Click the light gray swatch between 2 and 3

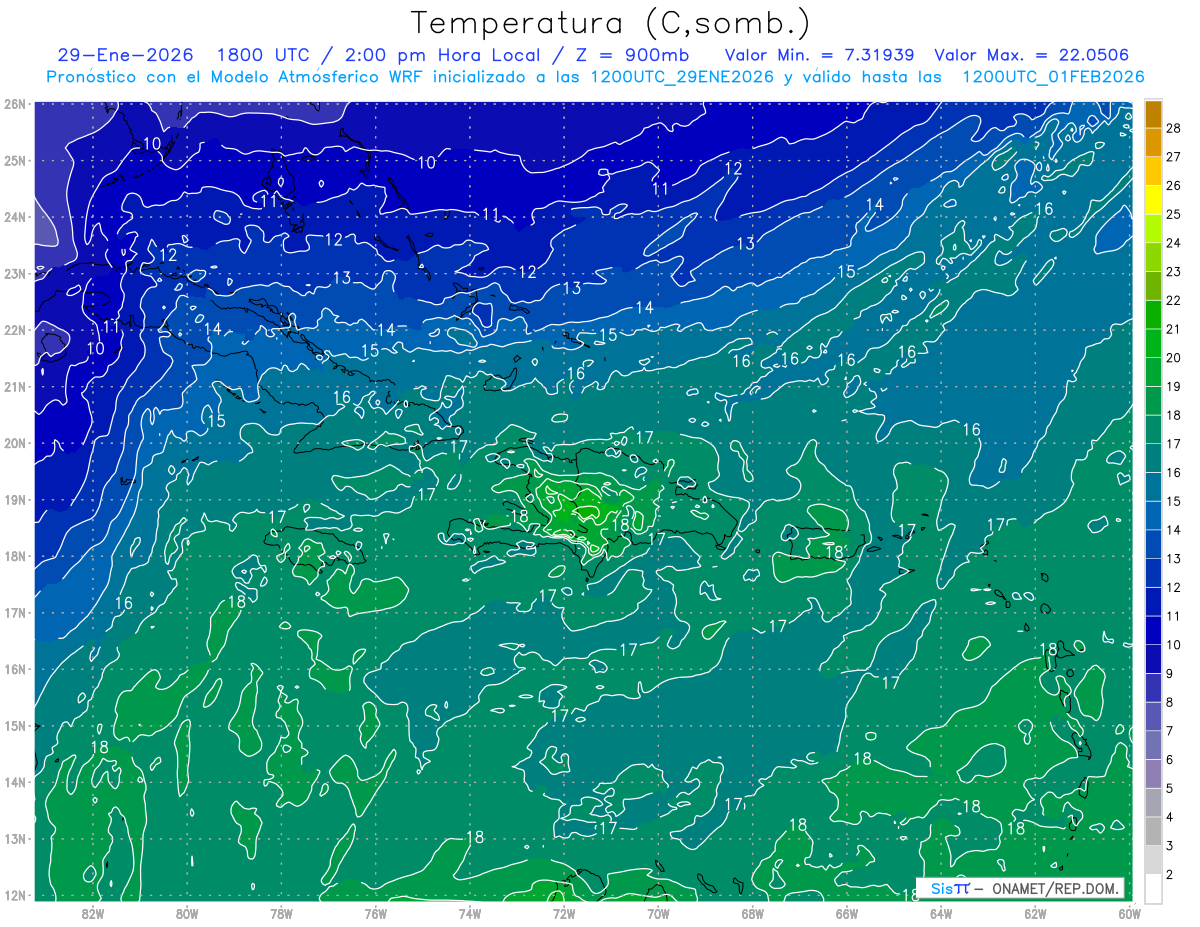click(1153, 860)
